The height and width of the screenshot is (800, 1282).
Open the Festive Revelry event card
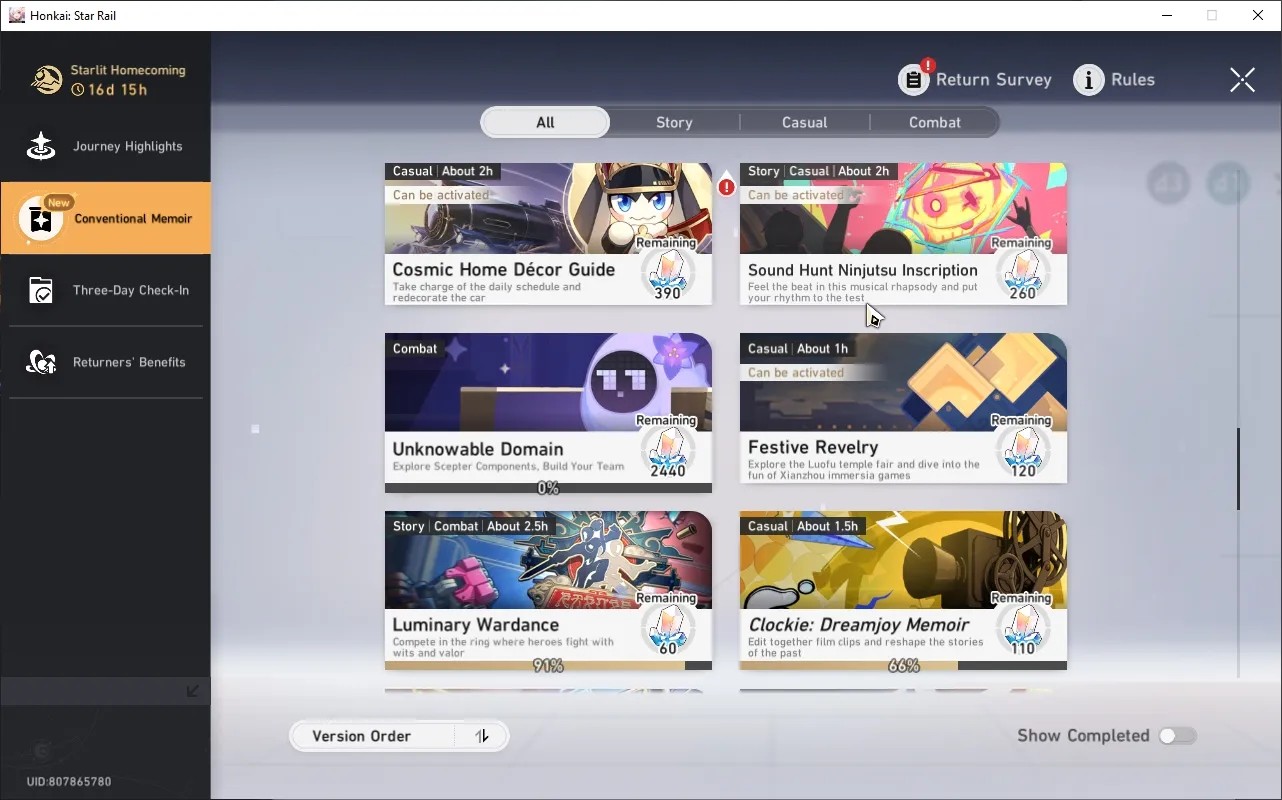903,408
